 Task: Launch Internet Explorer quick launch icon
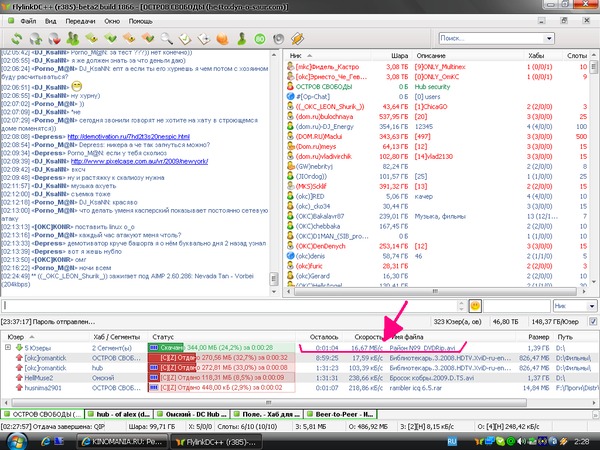(45, 442)
